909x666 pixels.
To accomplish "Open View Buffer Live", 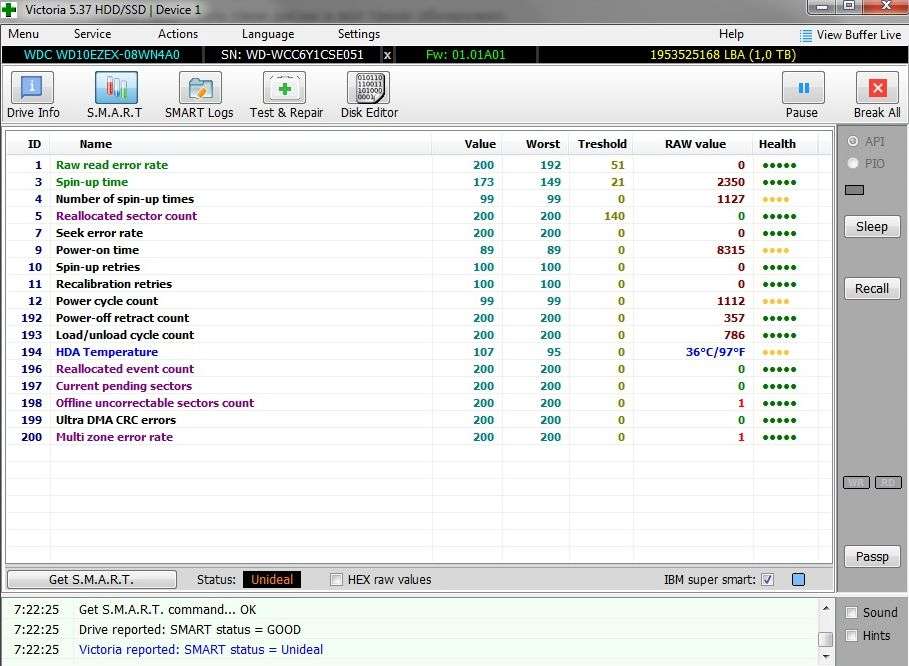I will point(849,34).
